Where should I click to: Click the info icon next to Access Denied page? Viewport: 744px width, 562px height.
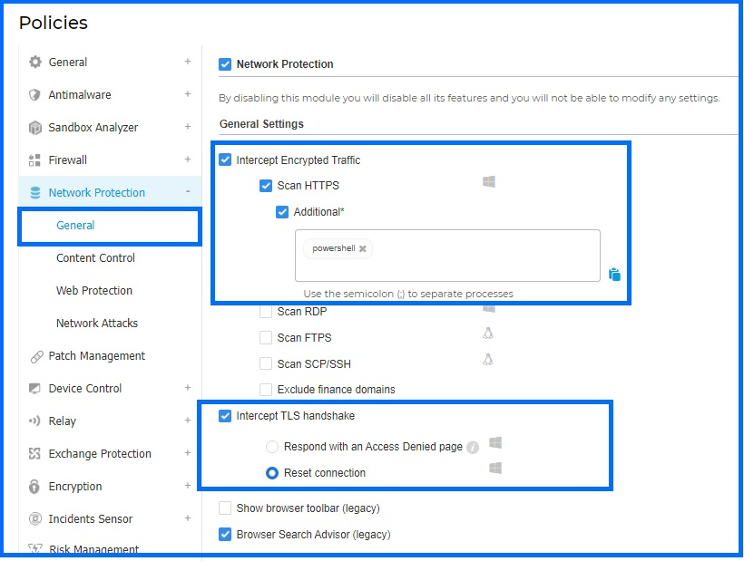pyautogui.click(x=473, y=447)
